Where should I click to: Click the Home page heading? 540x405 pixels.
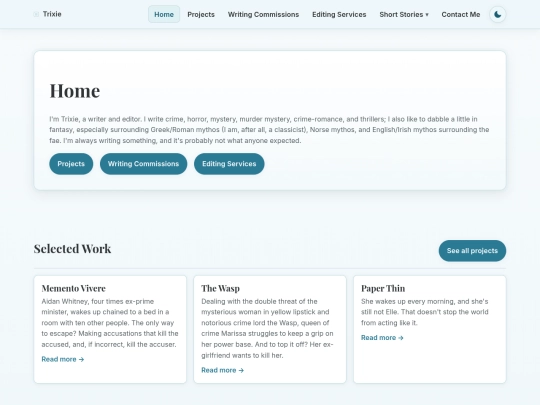[x=75, y=91]
